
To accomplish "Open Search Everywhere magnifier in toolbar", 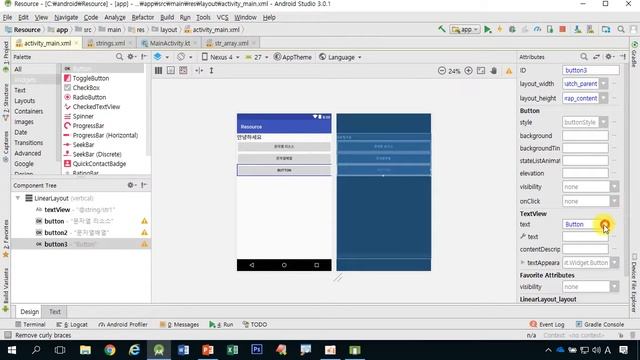I will click(621, 29).
